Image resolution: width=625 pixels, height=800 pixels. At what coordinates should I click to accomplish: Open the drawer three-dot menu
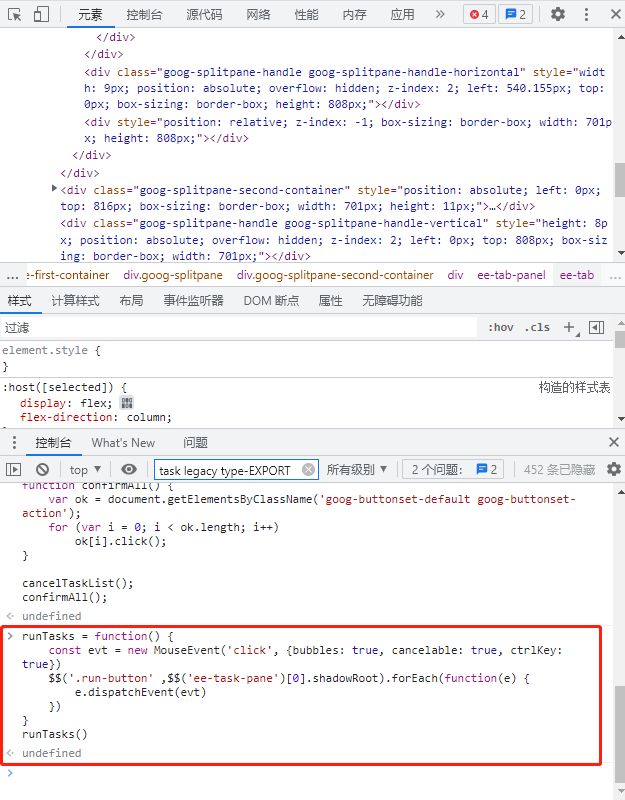tap(14, 442)
